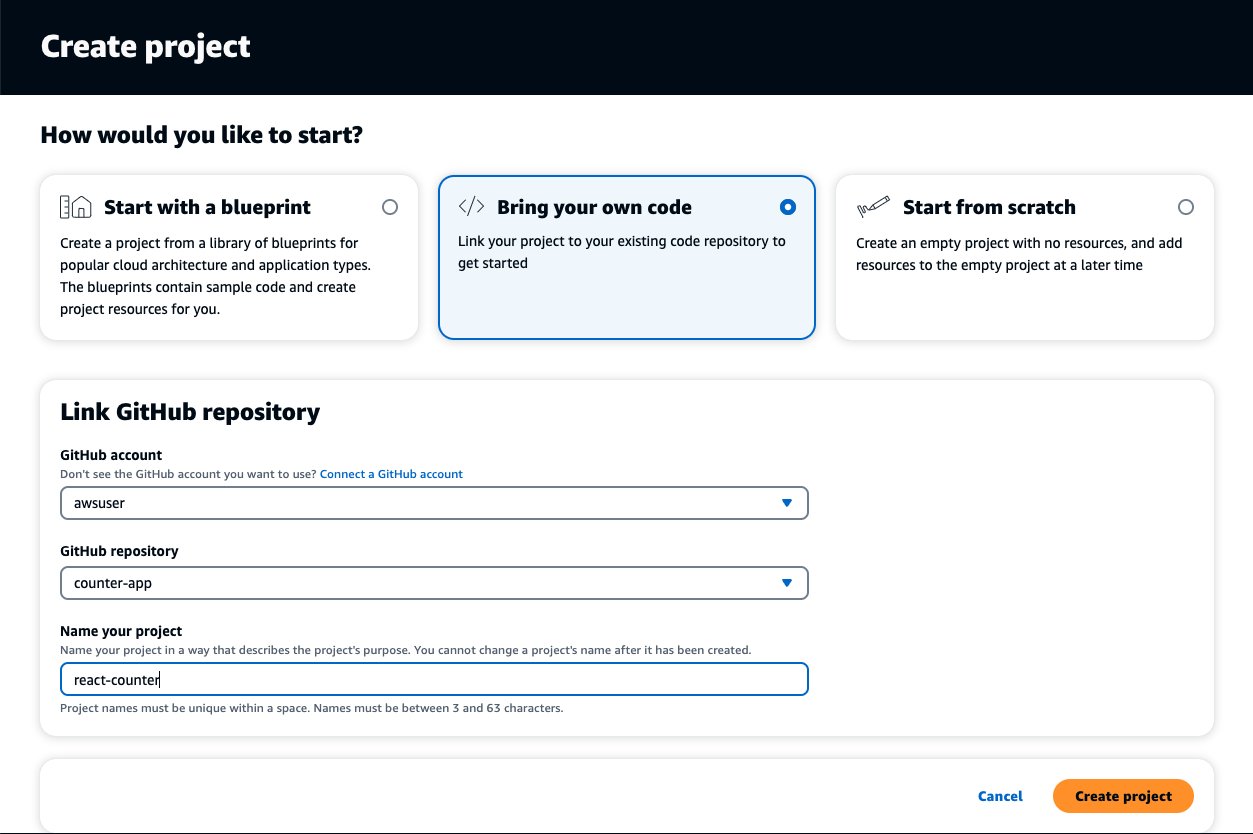This screenshot has width=1253, height=834.
Task: Click the "Start with a blueprint" card title
Action: click(x=207, y=207)
